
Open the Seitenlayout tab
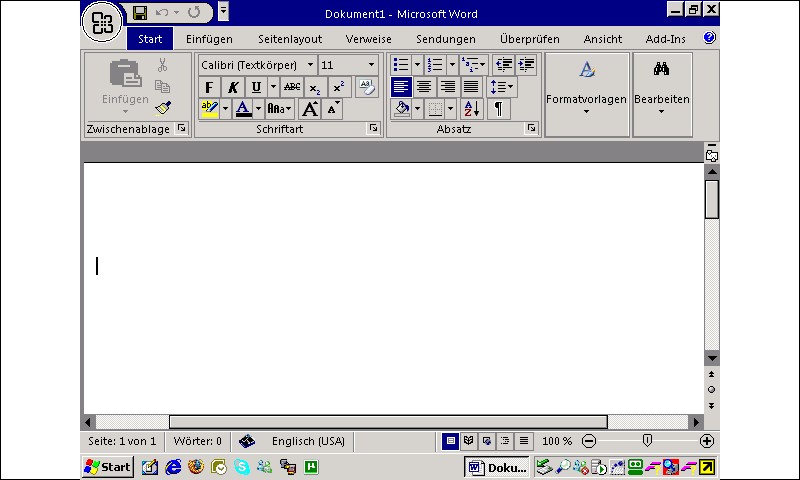[x=290, y=39]
